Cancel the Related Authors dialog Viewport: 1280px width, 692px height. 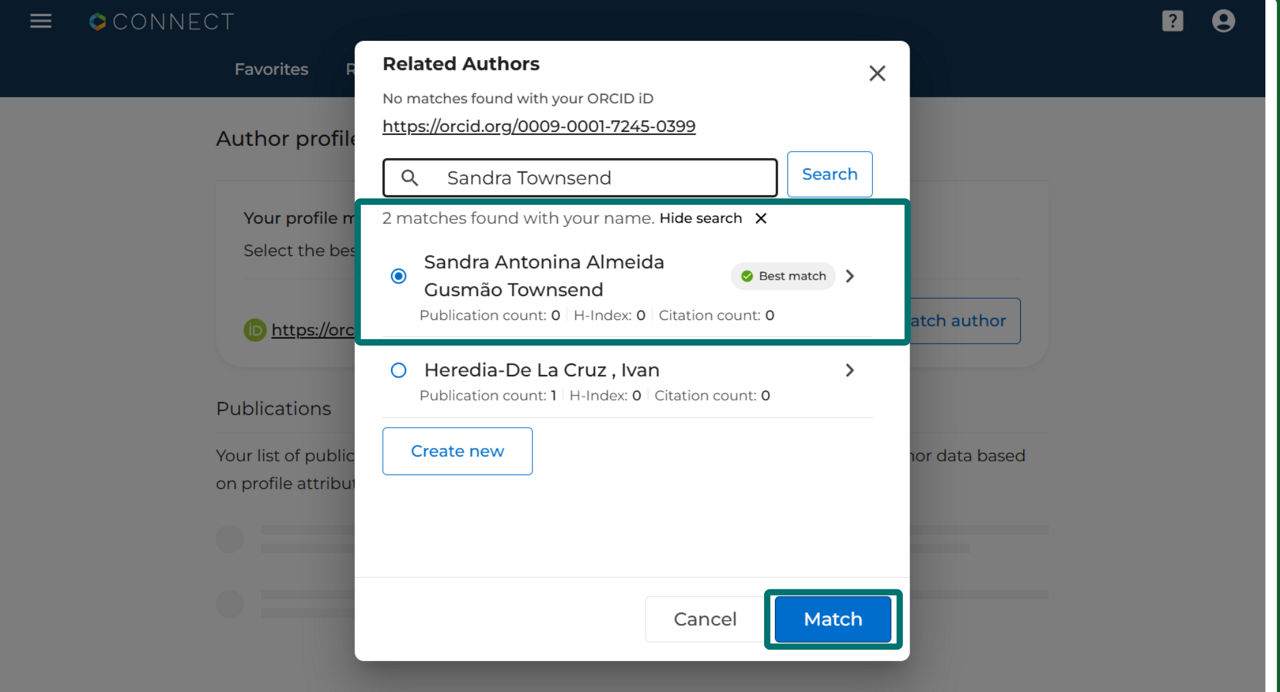tap(705, 619)
